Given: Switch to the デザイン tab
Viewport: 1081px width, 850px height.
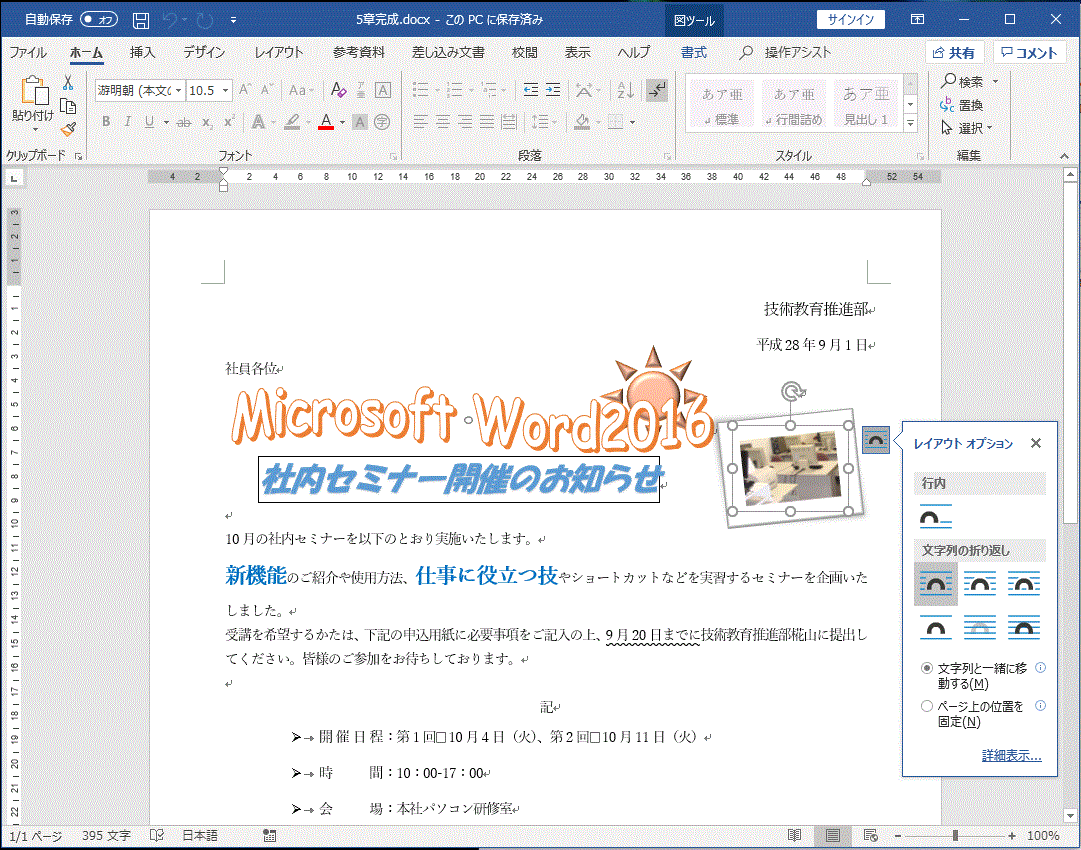Looking at the screenshot, I should [204, 52].
